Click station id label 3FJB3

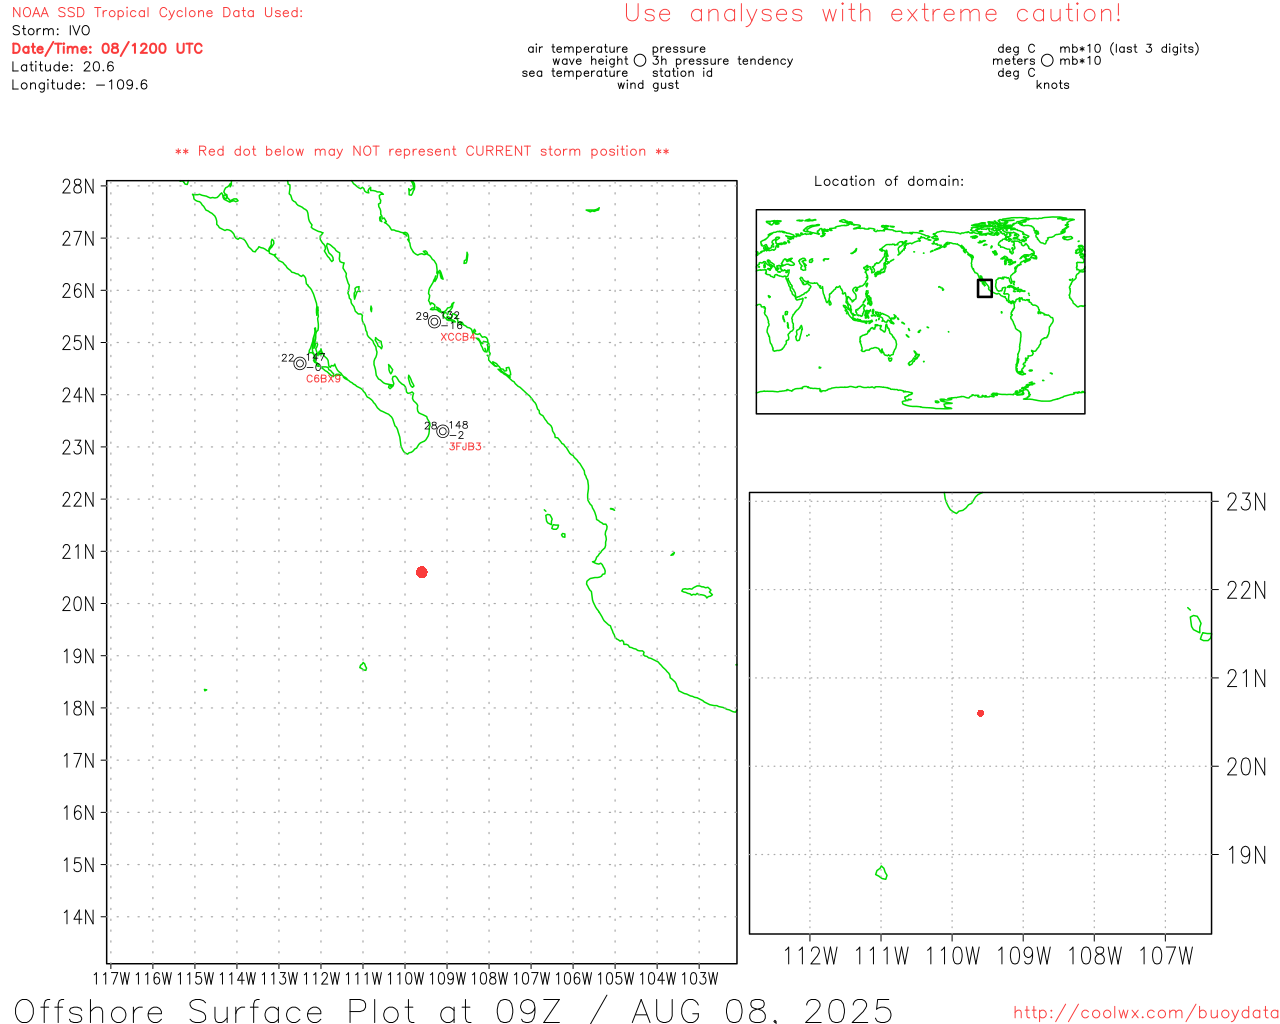click(465, 447)
